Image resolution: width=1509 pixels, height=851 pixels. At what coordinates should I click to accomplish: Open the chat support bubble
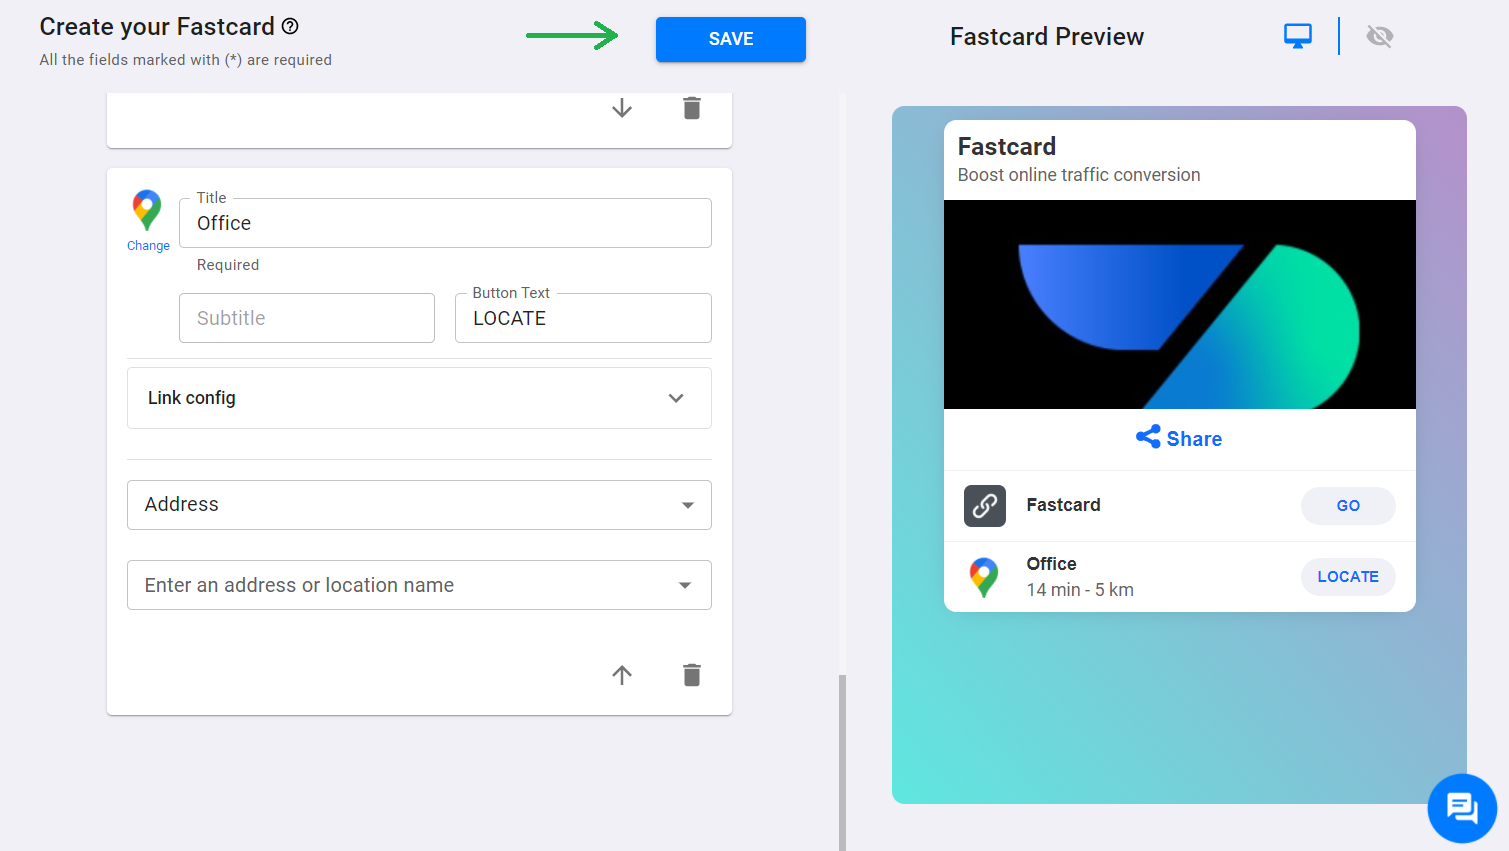pyautogui.click(x=1462, y=808)
